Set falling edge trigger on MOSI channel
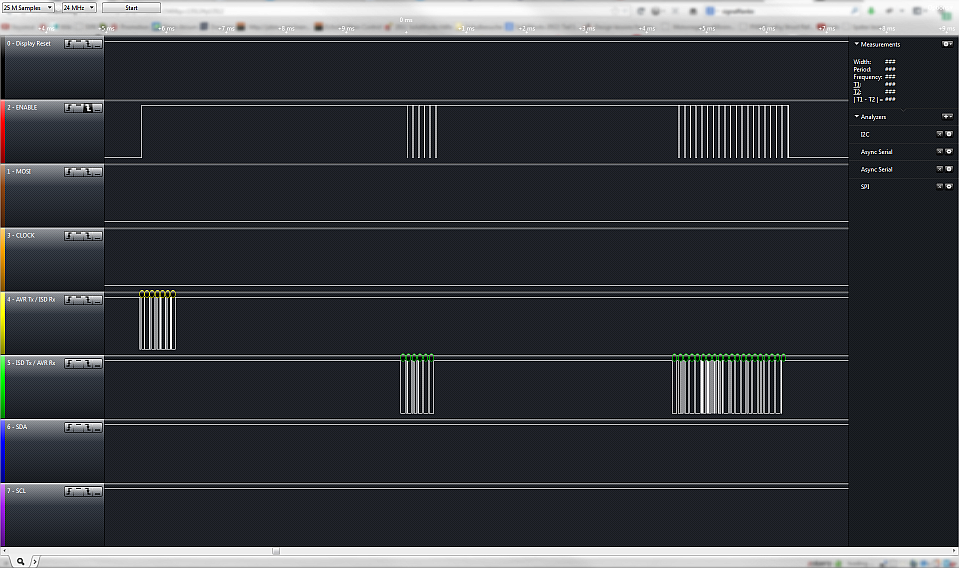The image size is (959, 568). click(88, 172)
